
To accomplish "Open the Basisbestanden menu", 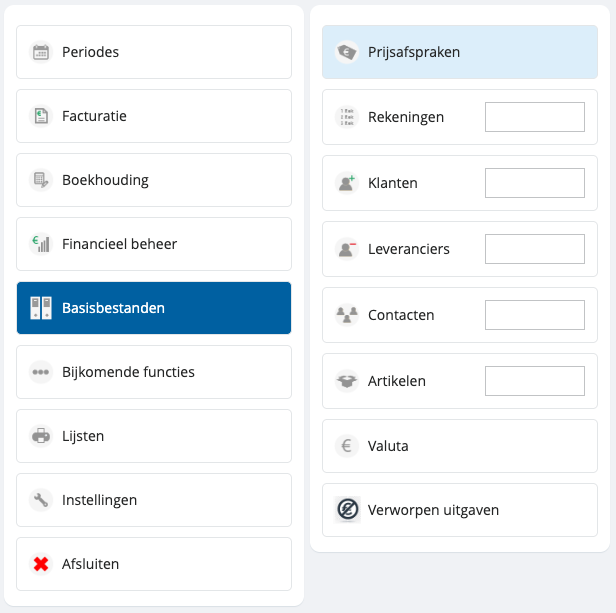I will [x=154, y=308].
